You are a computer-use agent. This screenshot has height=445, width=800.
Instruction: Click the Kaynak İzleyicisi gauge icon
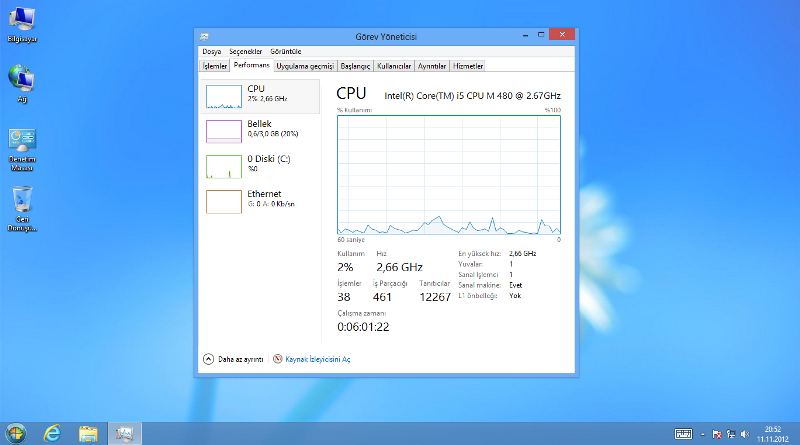[x=278, y=359]
